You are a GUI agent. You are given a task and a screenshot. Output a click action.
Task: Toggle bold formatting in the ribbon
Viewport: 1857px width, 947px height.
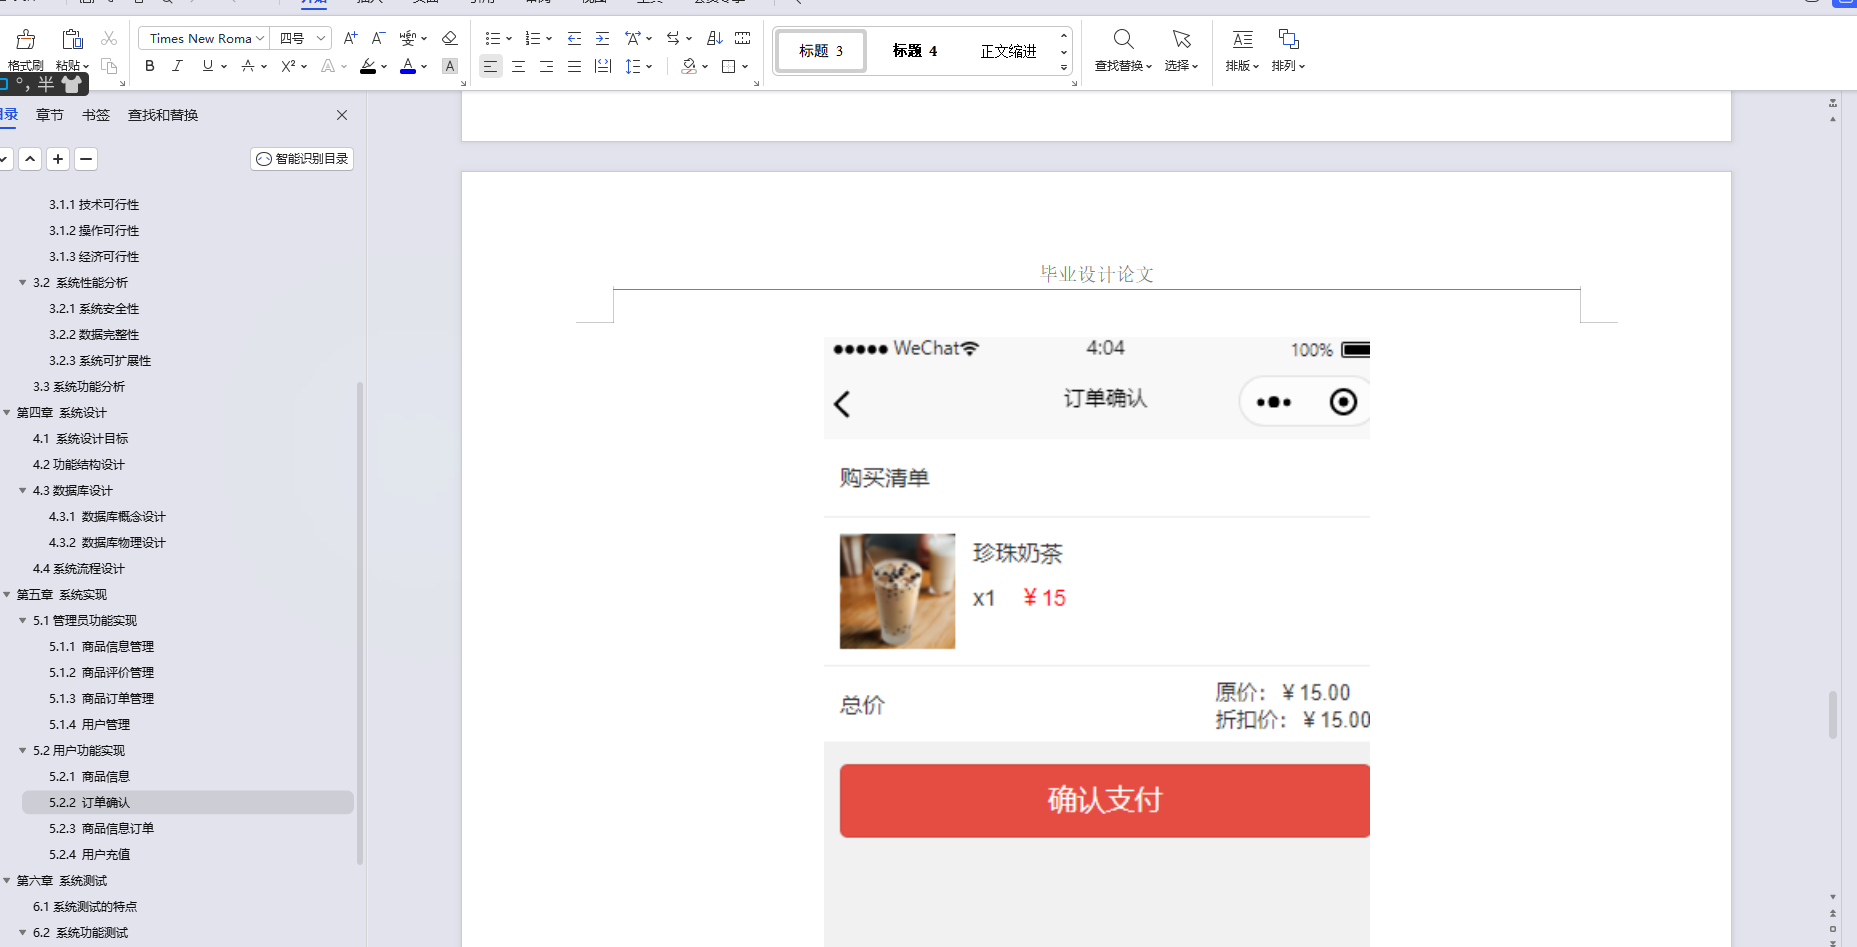(x=149, y=66)
